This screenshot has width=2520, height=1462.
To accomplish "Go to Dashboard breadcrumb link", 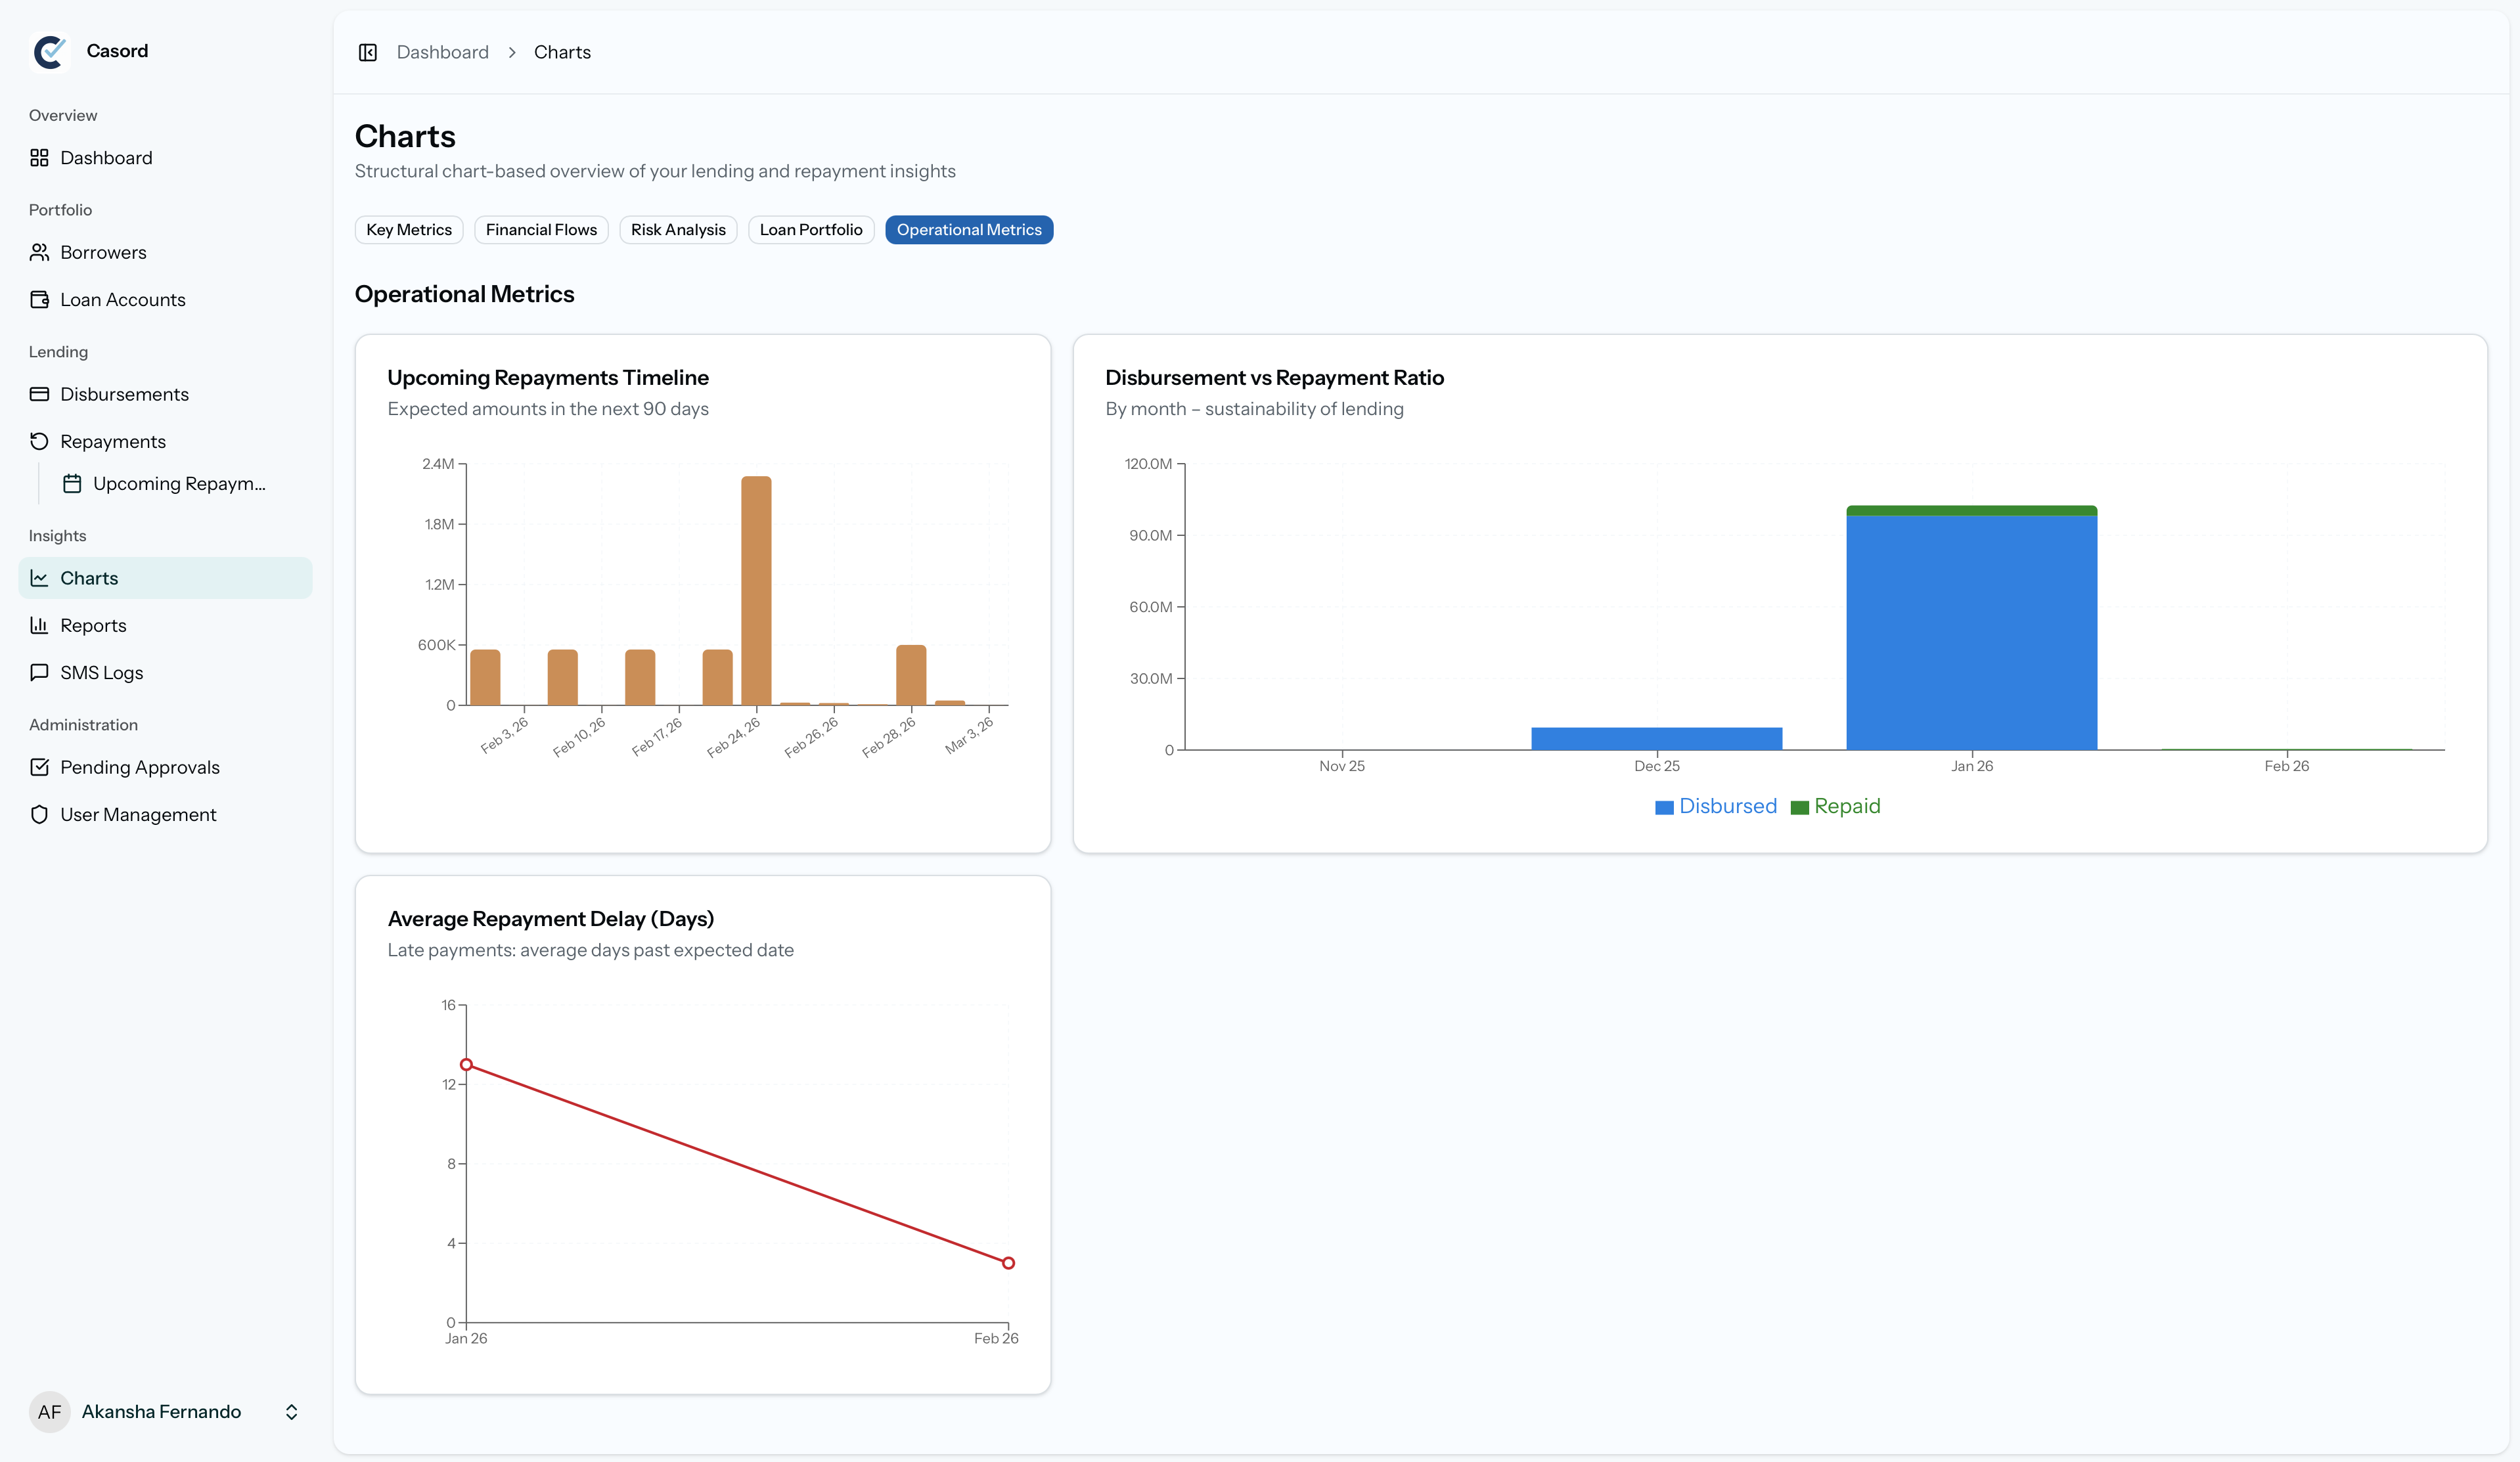I will [x=442, y=52].
